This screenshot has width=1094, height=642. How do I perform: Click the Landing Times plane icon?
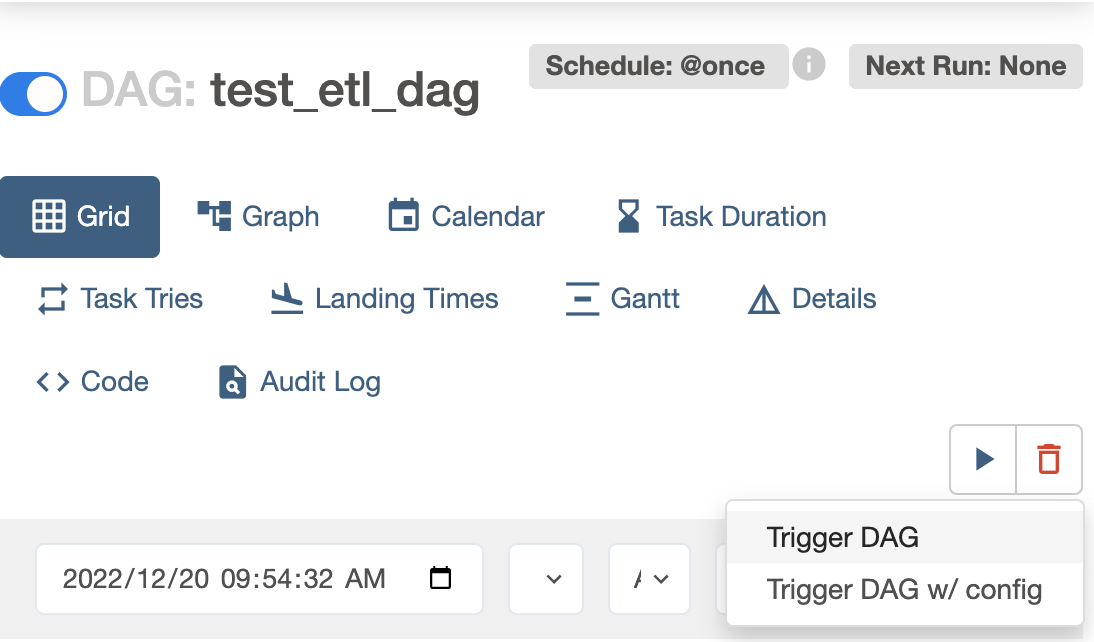click(287, 299)
